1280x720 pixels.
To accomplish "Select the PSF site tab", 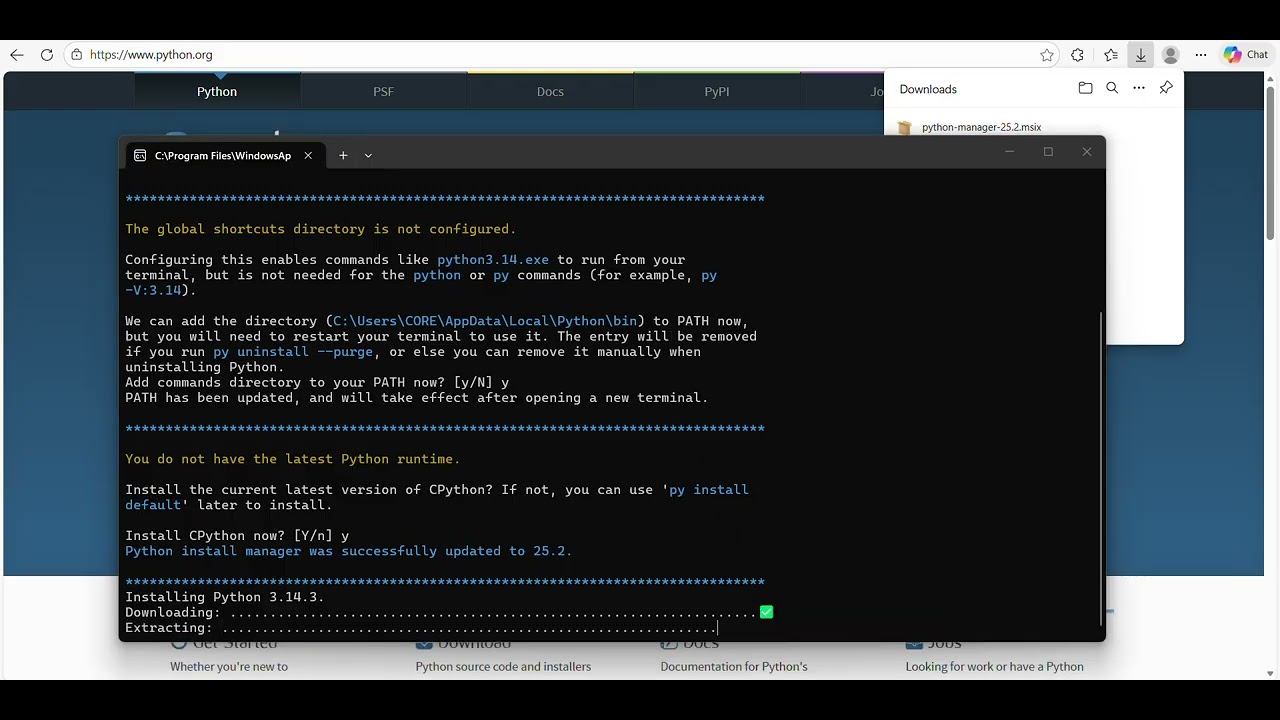I will coord(383,91).
